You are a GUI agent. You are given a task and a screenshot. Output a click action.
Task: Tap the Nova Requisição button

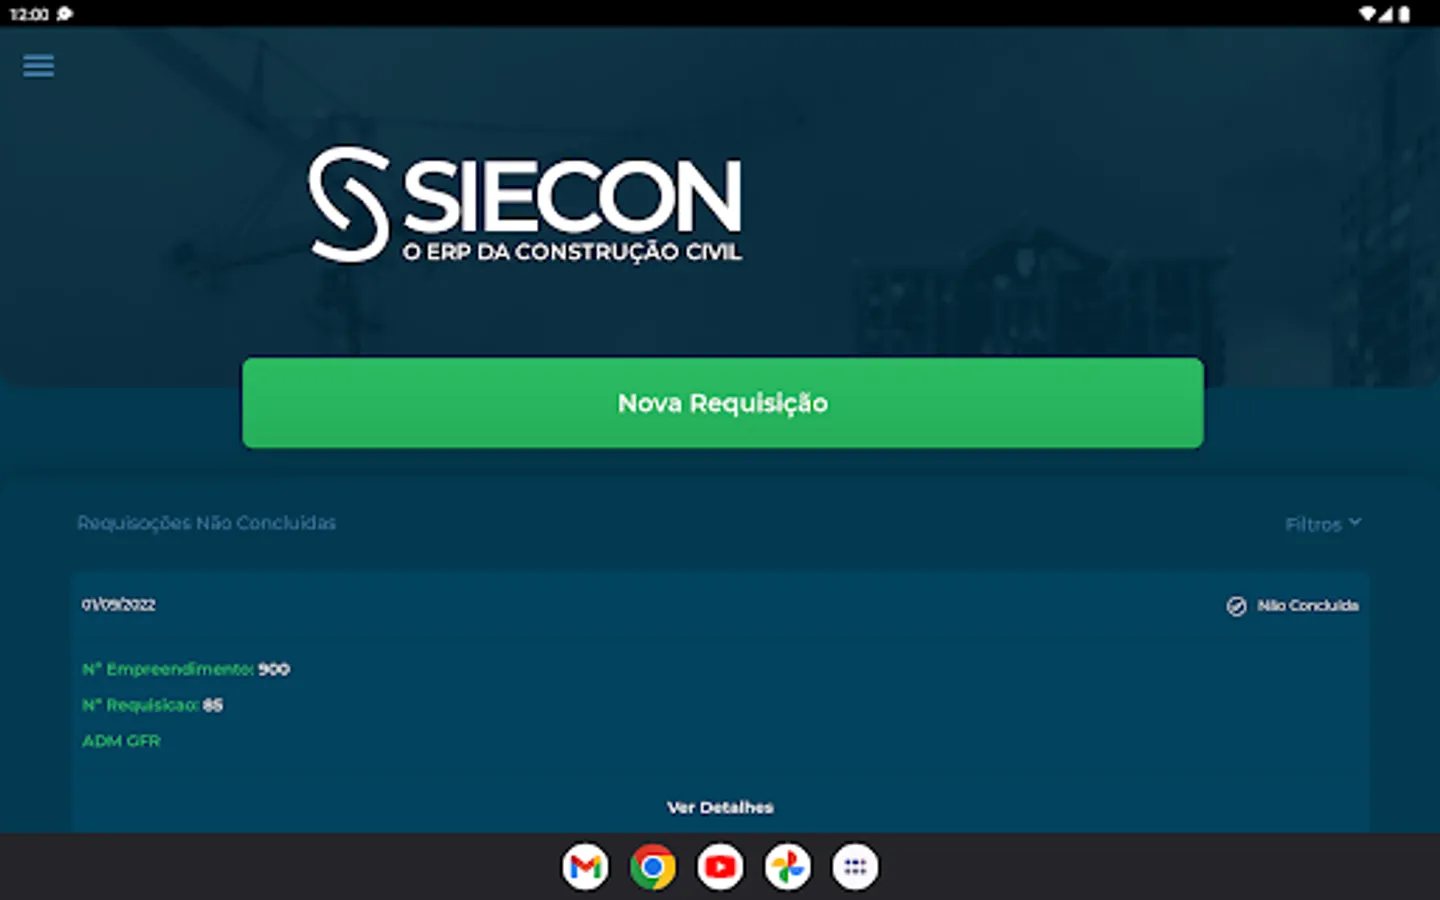[722, 403]
